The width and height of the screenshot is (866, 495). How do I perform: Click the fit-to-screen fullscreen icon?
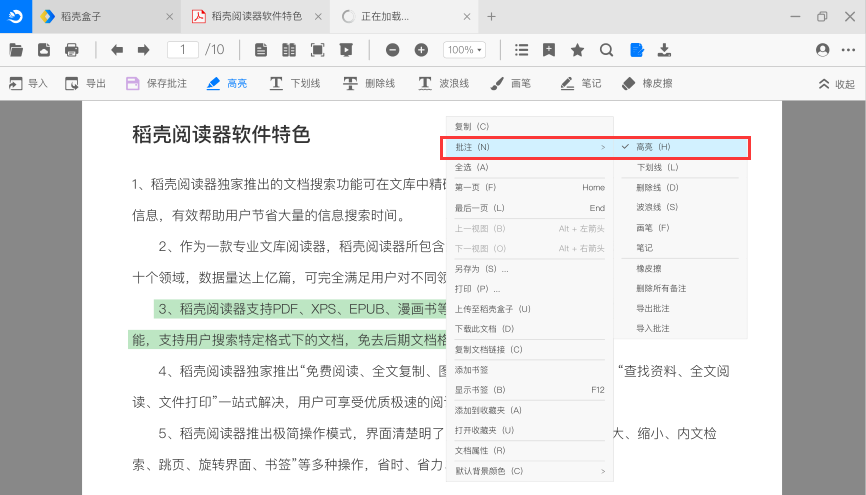pyautogui.click(x=318, y=50)
